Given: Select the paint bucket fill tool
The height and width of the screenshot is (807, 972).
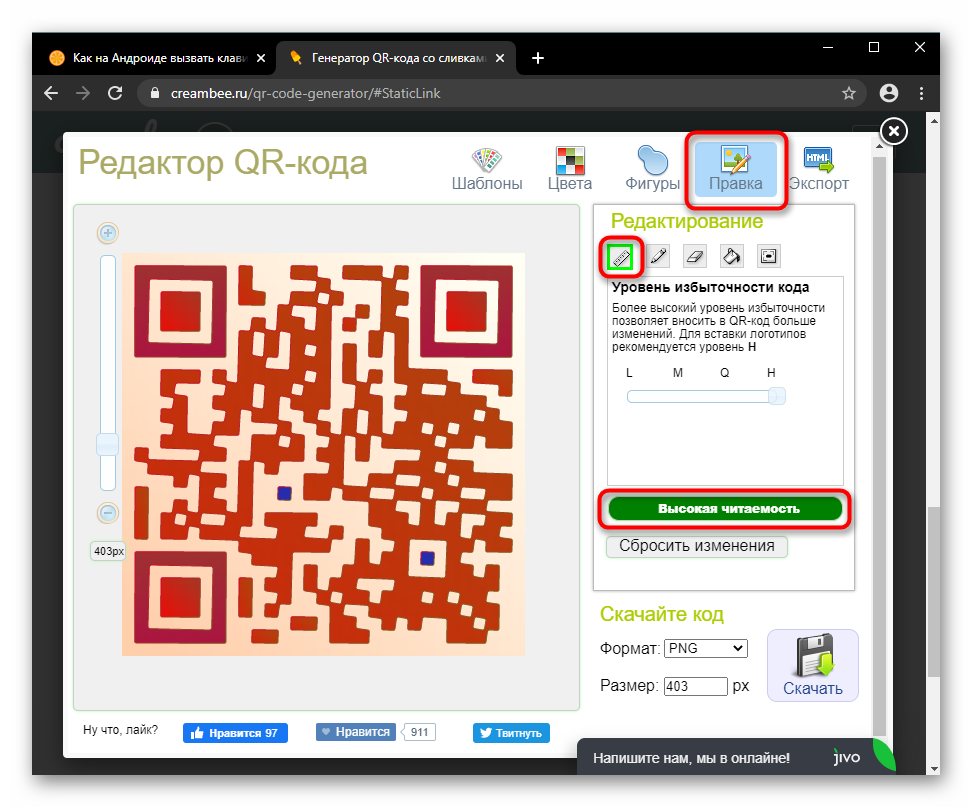Looking at the screenshot, I should [732, 256].
